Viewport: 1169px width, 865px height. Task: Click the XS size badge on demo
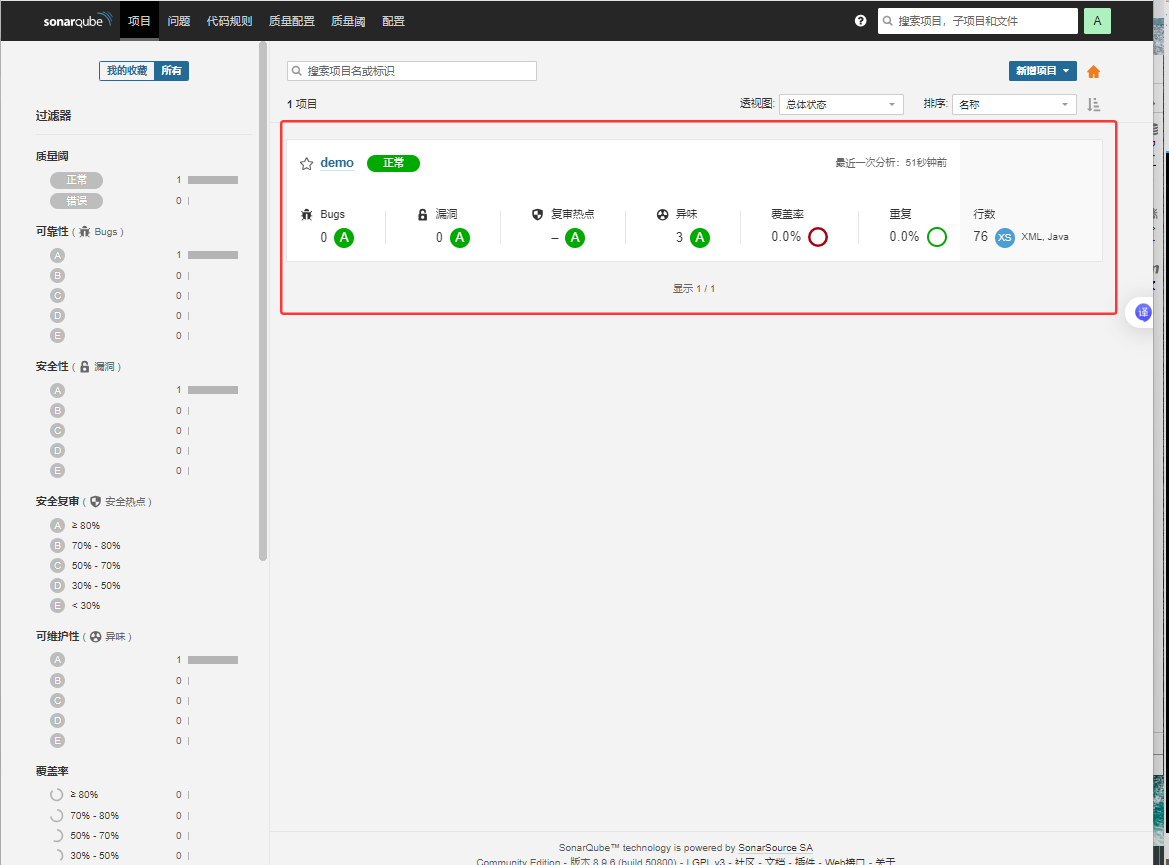(x=1004, y=238)
